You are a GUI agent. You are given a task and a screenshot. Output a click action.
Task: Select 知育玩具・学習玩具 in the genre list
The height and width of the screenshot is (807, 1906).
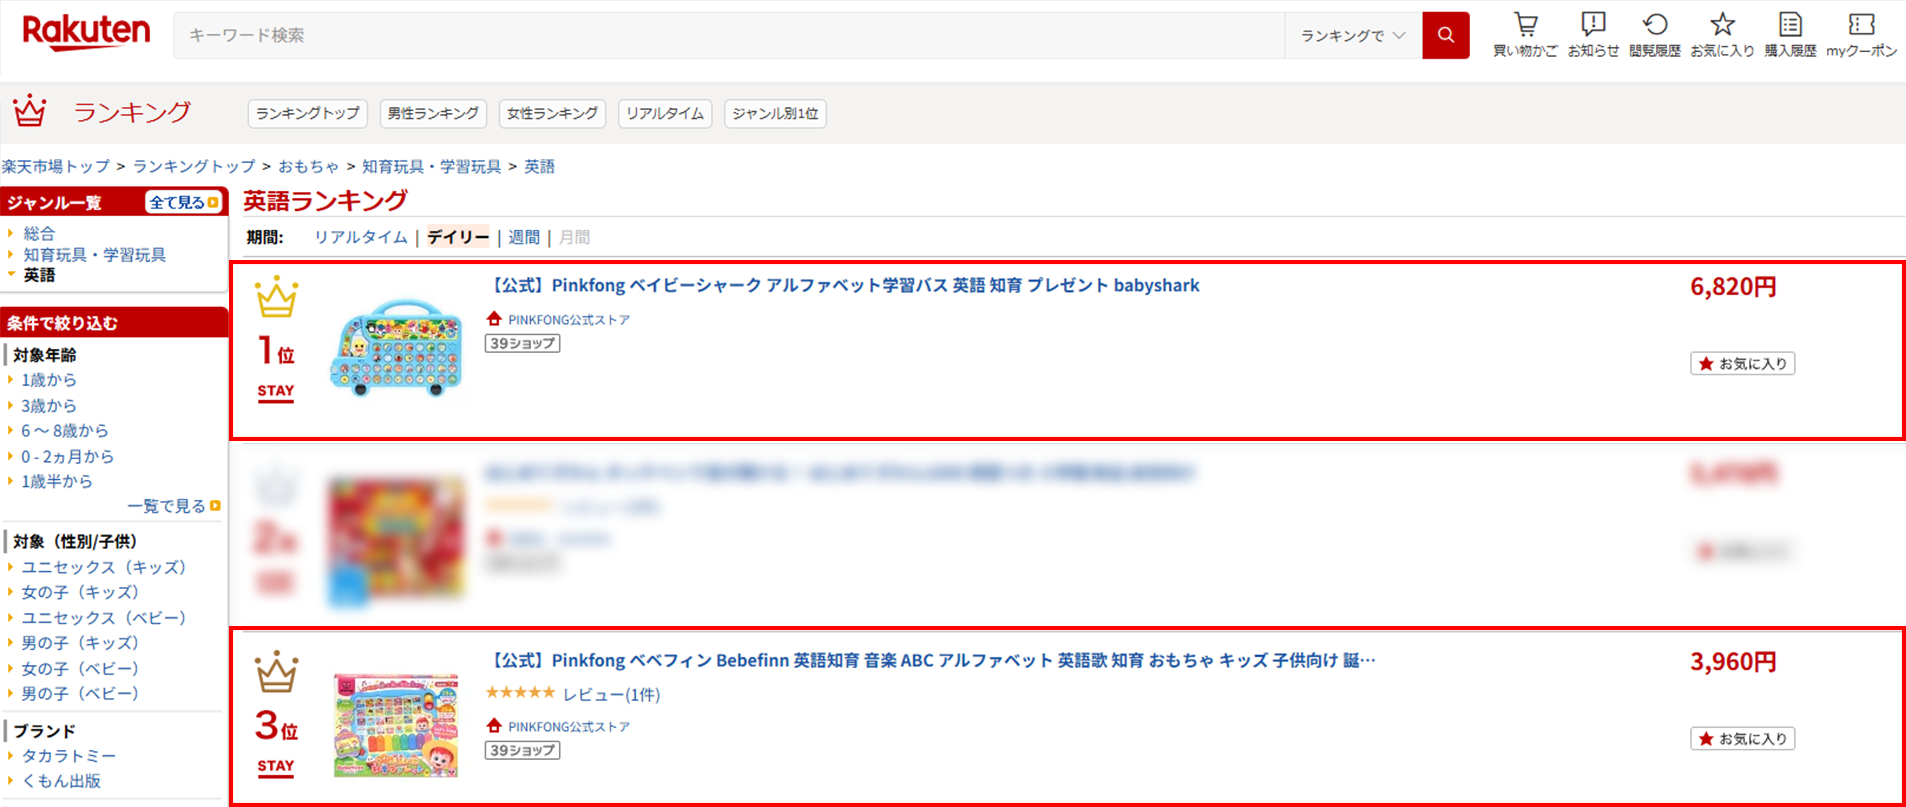95,254
